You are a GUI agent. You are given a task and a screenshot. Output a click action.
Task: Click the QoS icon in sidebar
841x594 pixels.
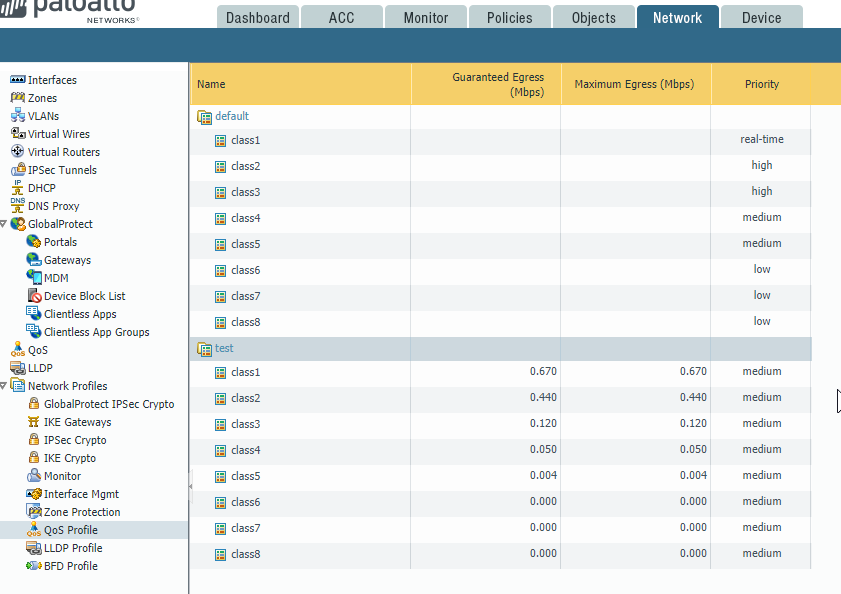[18, 350]
